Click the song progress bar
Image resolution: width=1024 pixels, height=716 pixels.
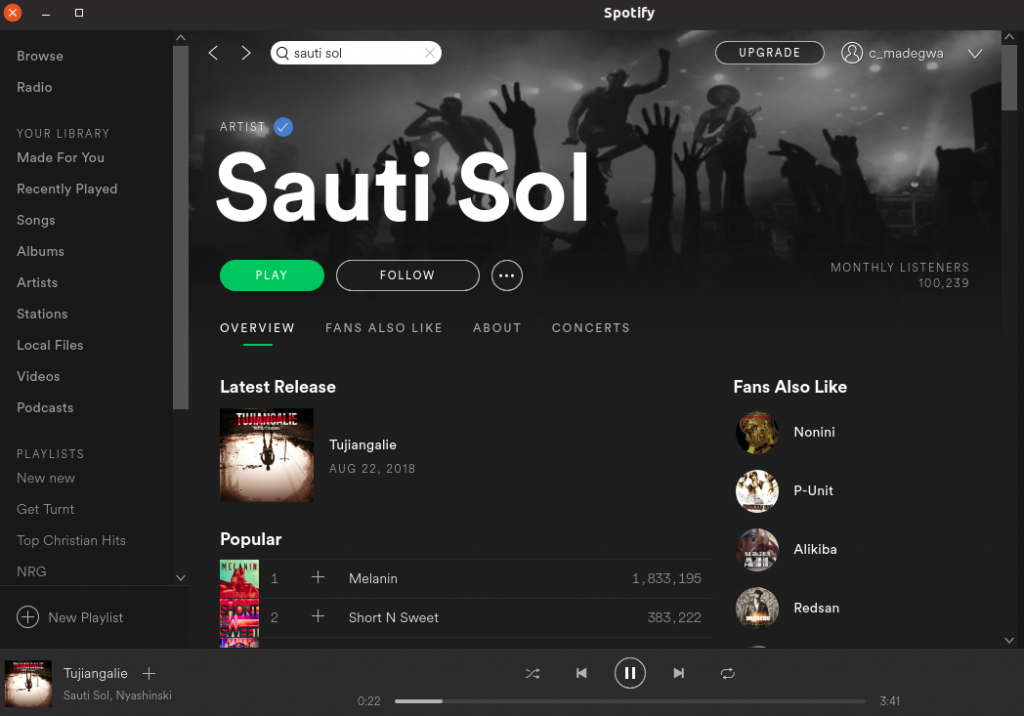[x=630, y=701]
